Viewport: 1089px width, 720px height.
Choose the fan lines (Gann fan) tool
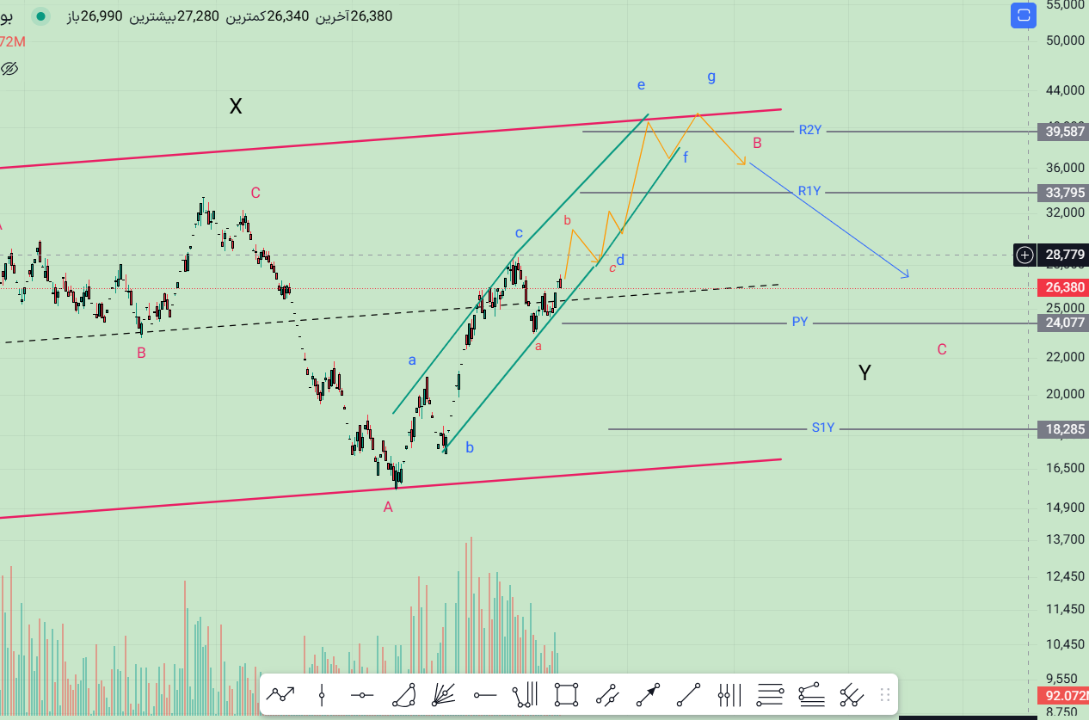coord(444,694)
